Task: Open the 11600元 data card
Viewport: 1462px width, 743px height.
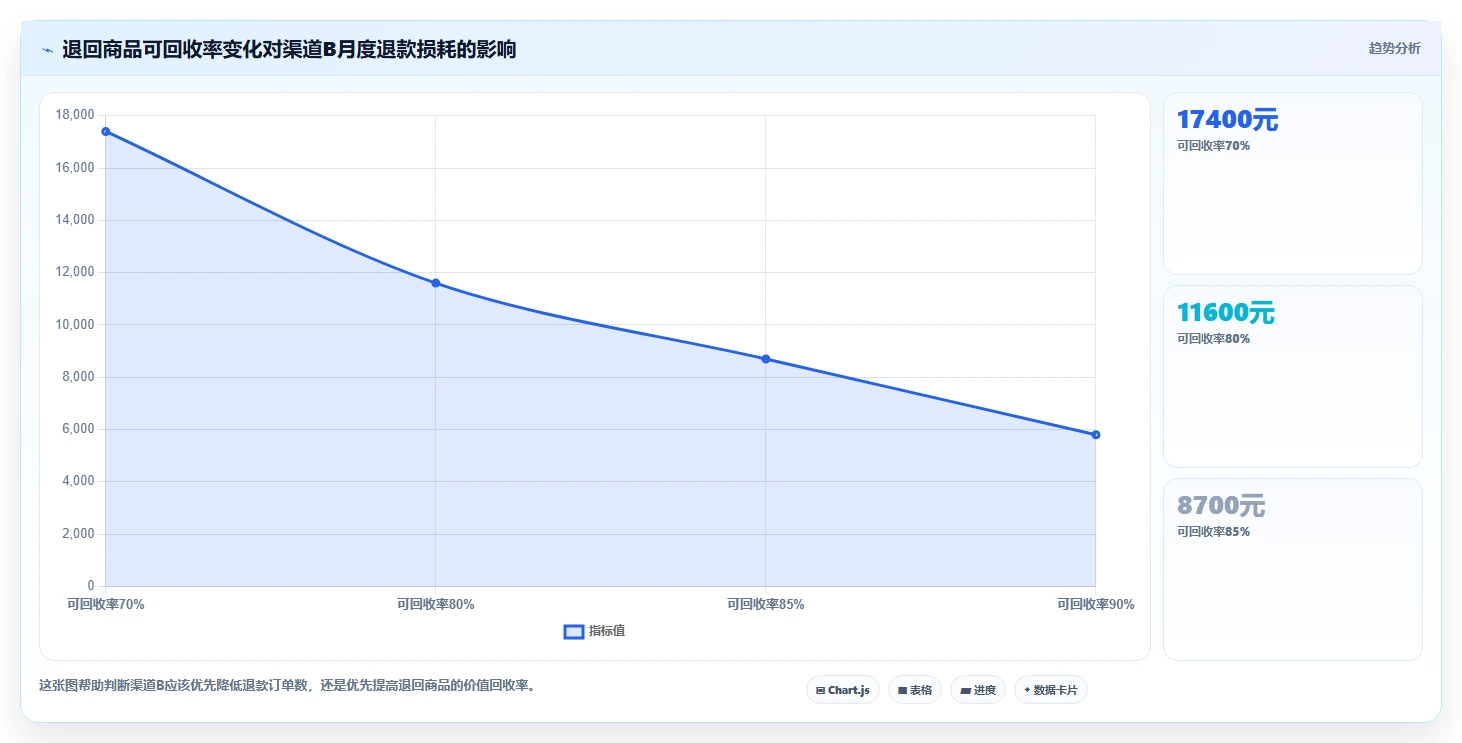Action: click(1293, 376)
